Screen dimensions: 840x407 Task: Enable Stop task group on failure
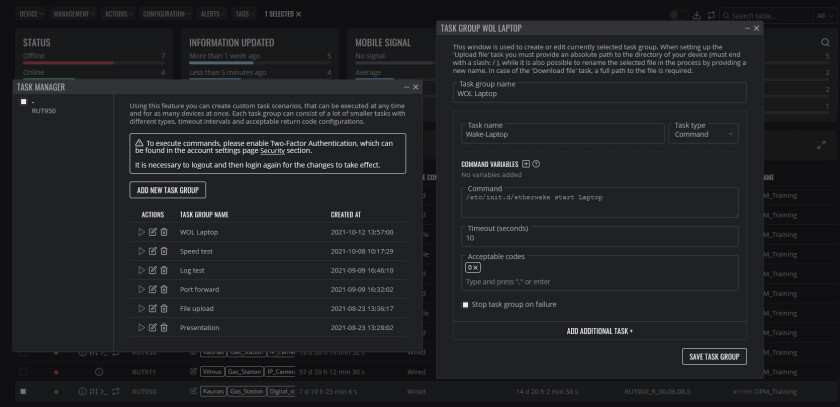pos(466,305)
